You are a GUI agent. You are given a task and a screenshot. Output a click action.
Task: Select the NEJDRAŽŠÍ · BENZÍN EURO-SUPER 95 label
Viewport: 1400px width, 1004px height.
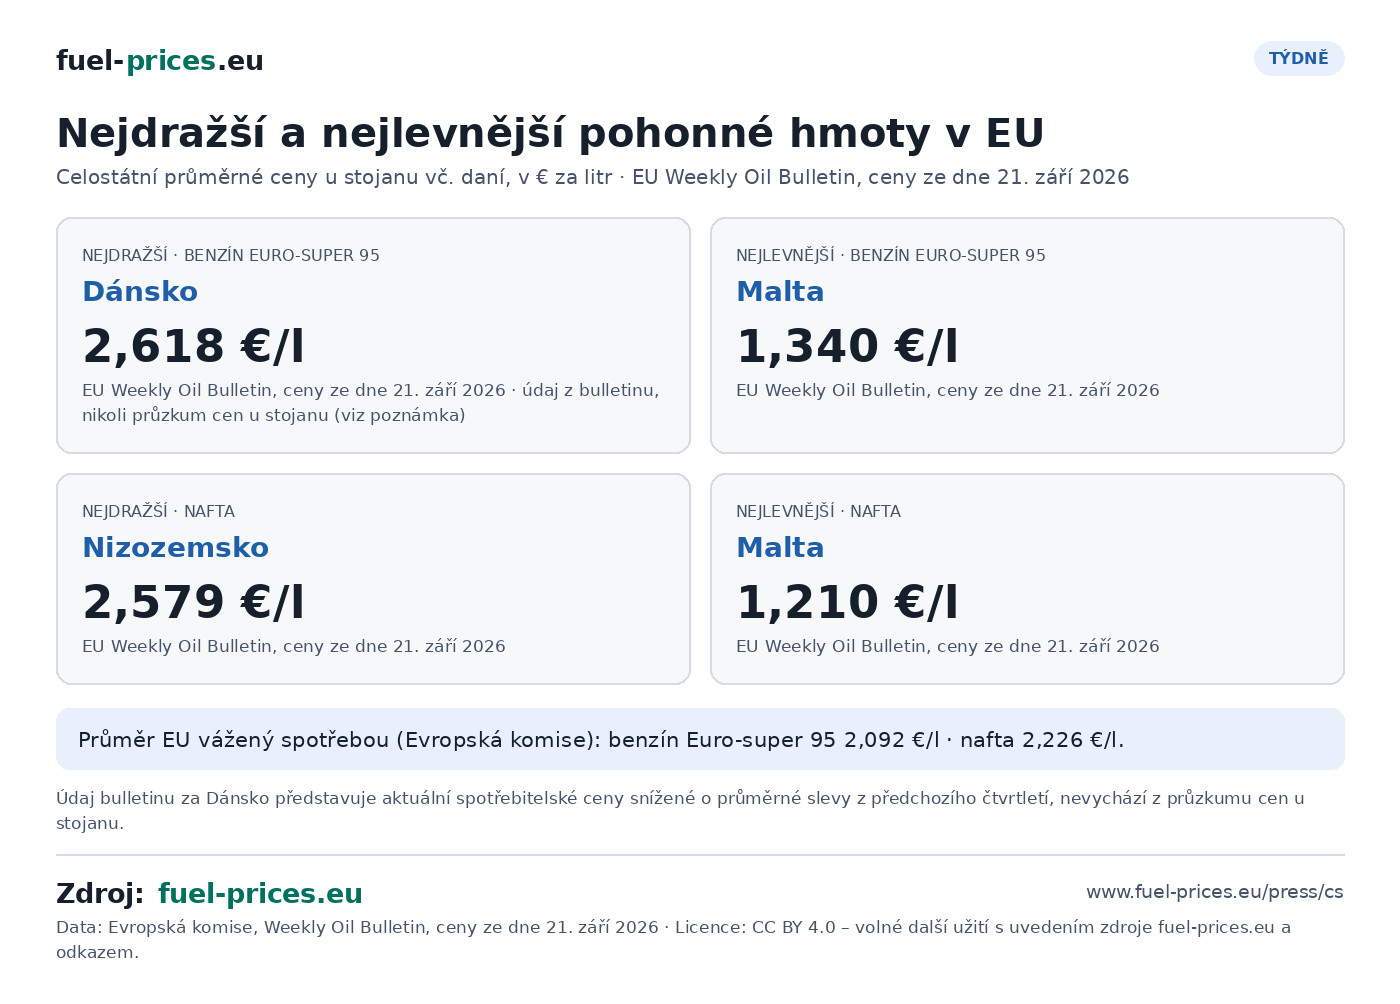tap(231, 255)
